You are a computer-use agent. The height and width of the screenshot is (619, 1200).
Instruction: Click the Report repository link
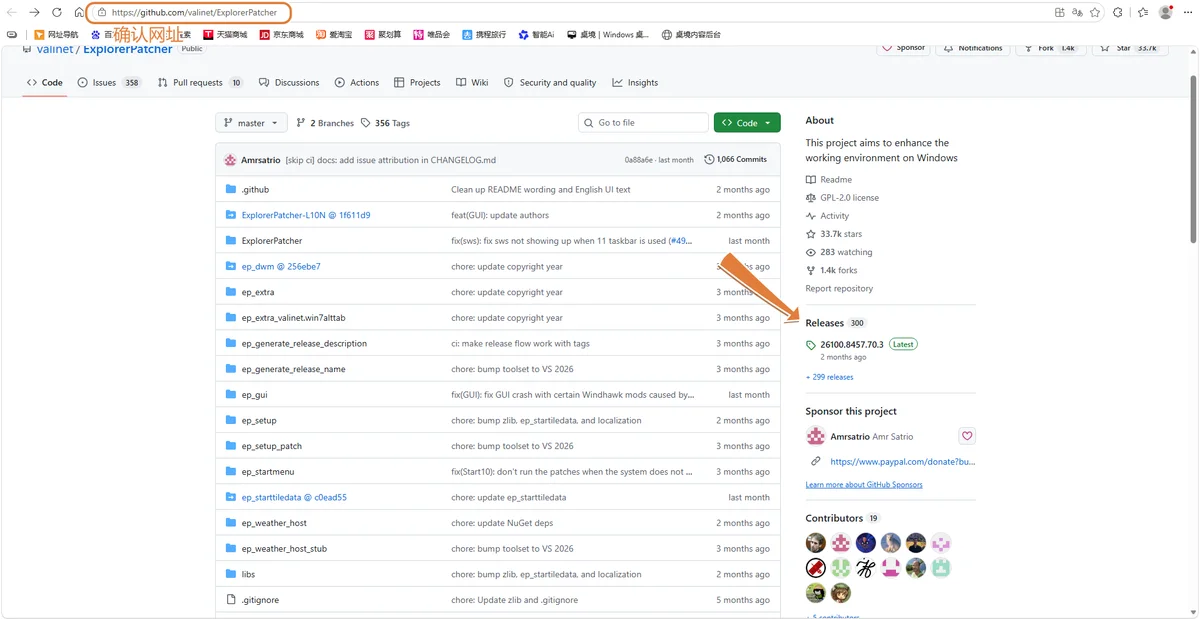(839, 288)
